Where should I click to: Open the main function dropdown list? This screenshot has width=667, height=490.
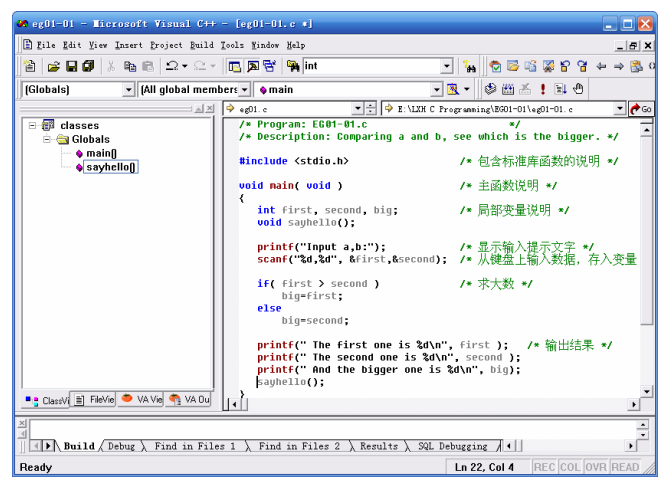pos(437,90)
